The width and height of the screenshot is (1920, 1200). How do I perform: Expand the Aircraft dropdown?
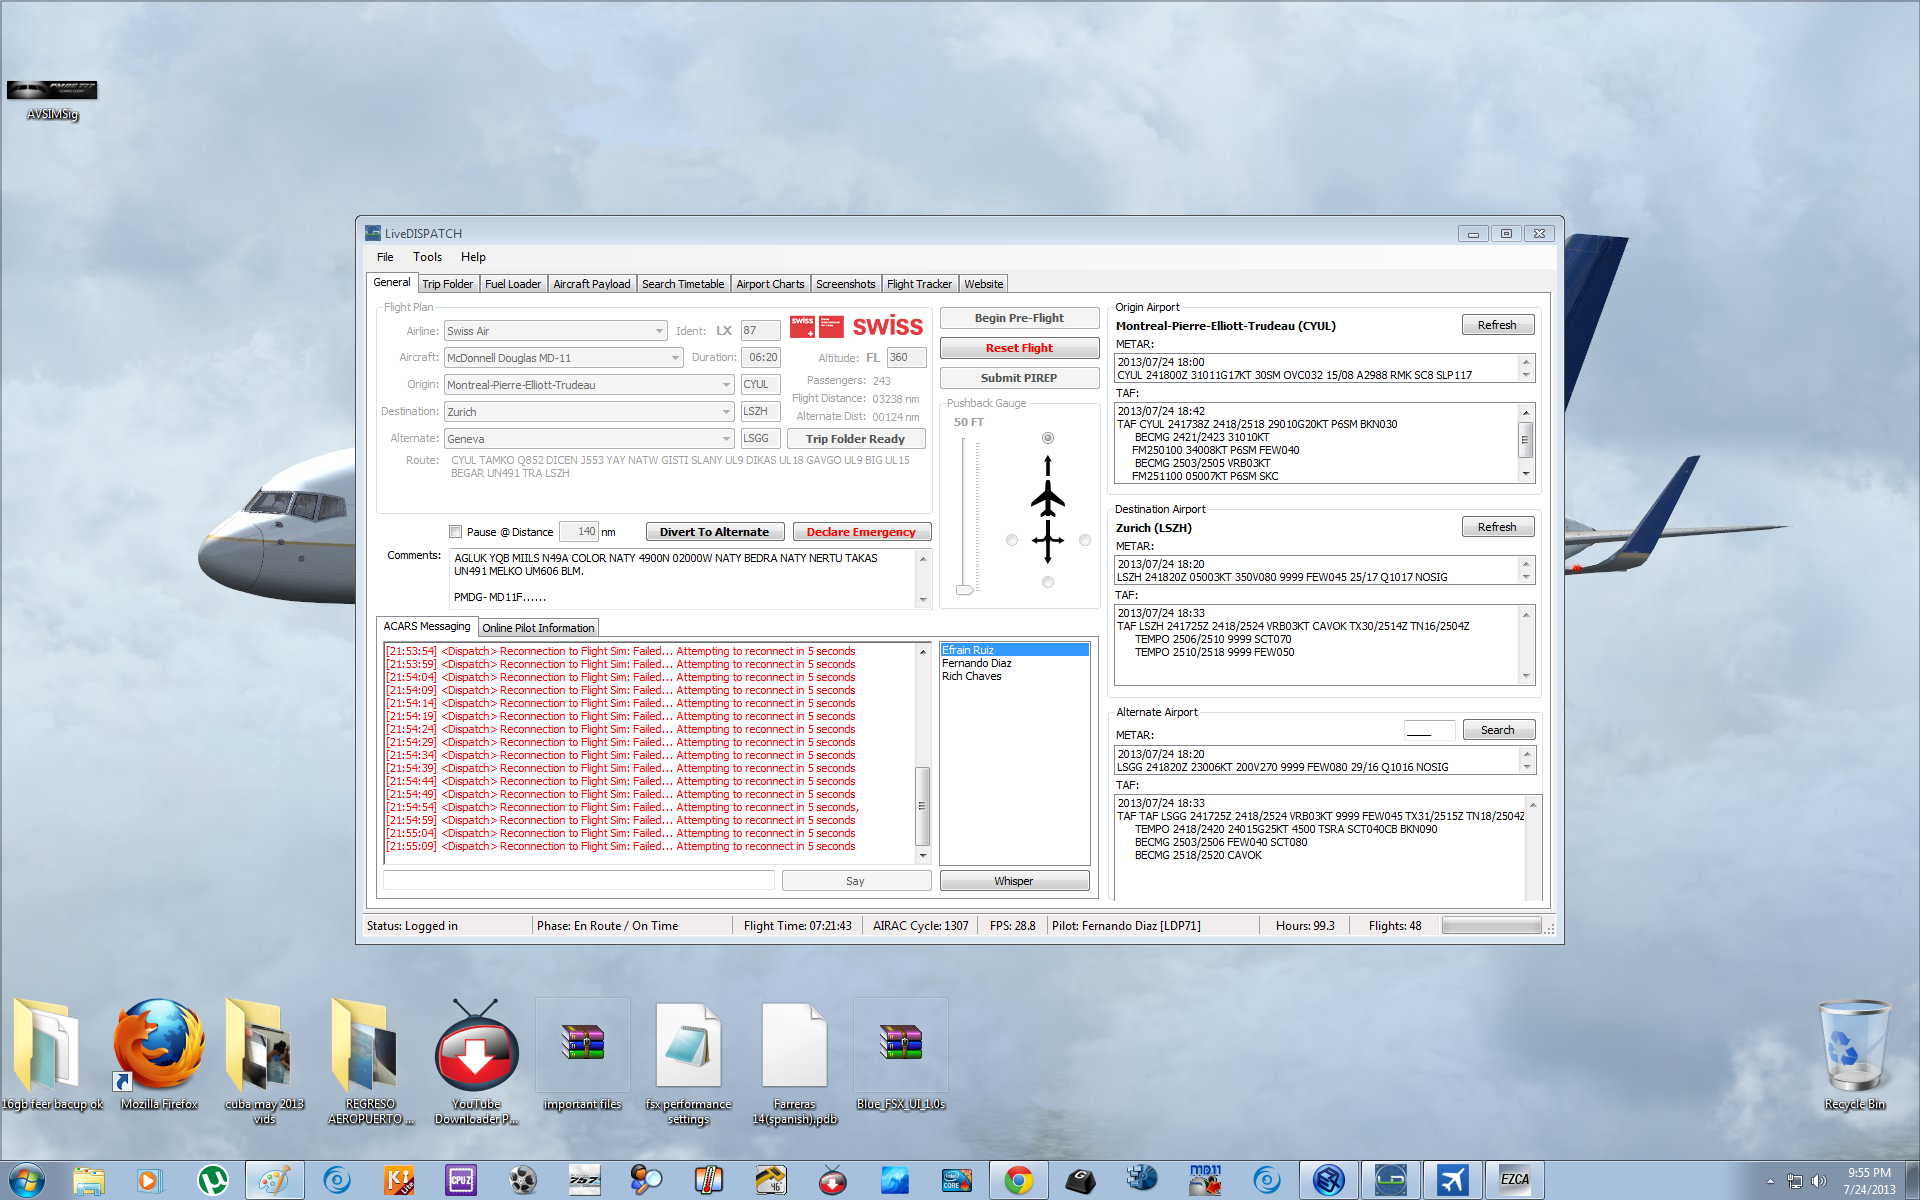click(x=675, y=358)
